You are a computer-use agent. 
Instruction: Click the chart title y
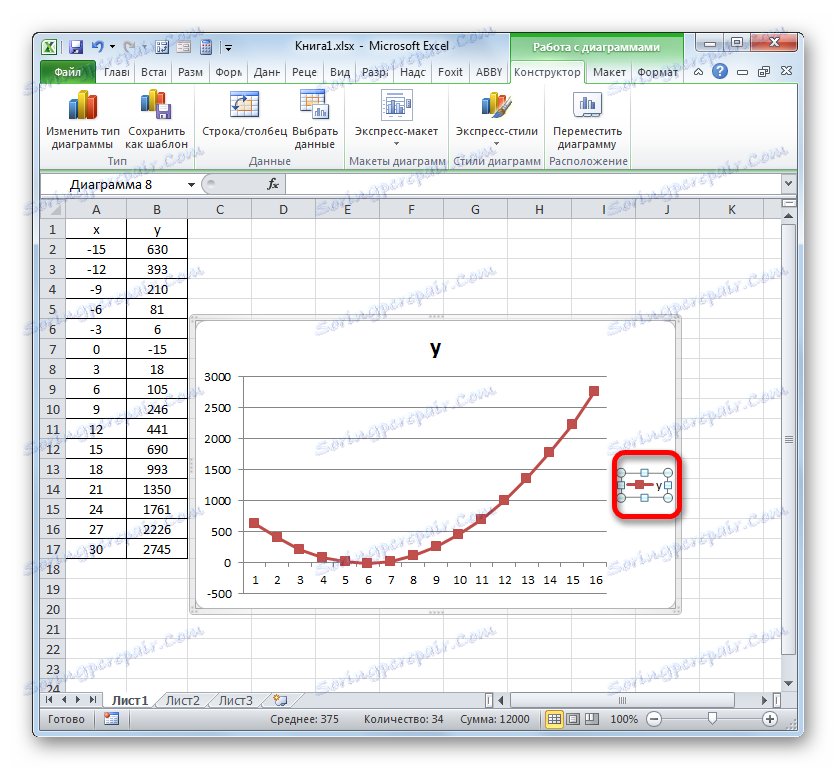click(436, 348)
